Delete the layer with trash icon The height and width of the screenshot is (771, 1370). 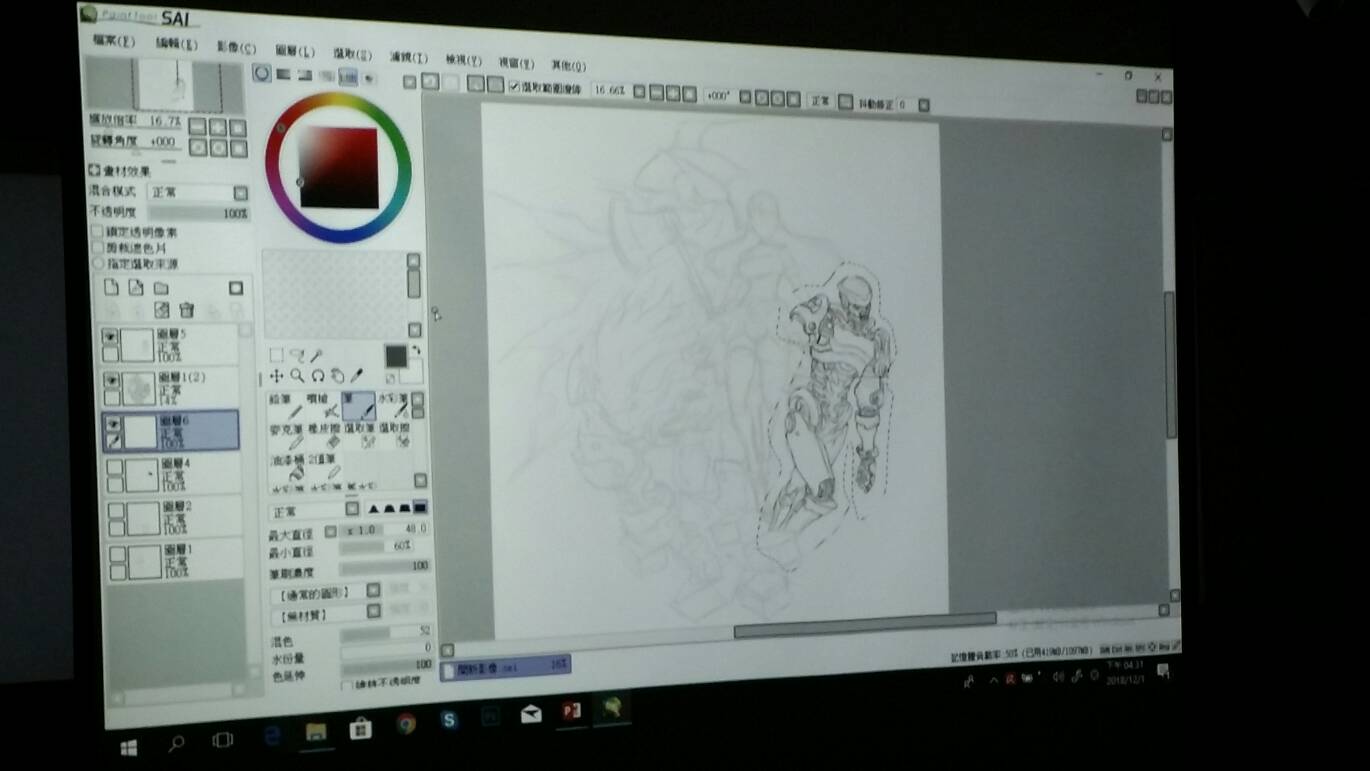pyautogui.click(x=186, y=311)
